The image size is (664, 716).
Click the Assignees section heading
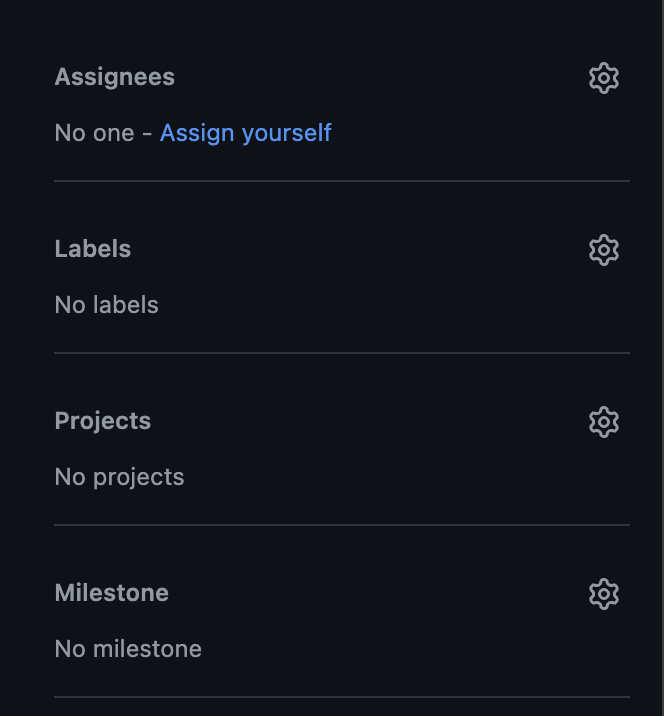[x=114, y=77]
